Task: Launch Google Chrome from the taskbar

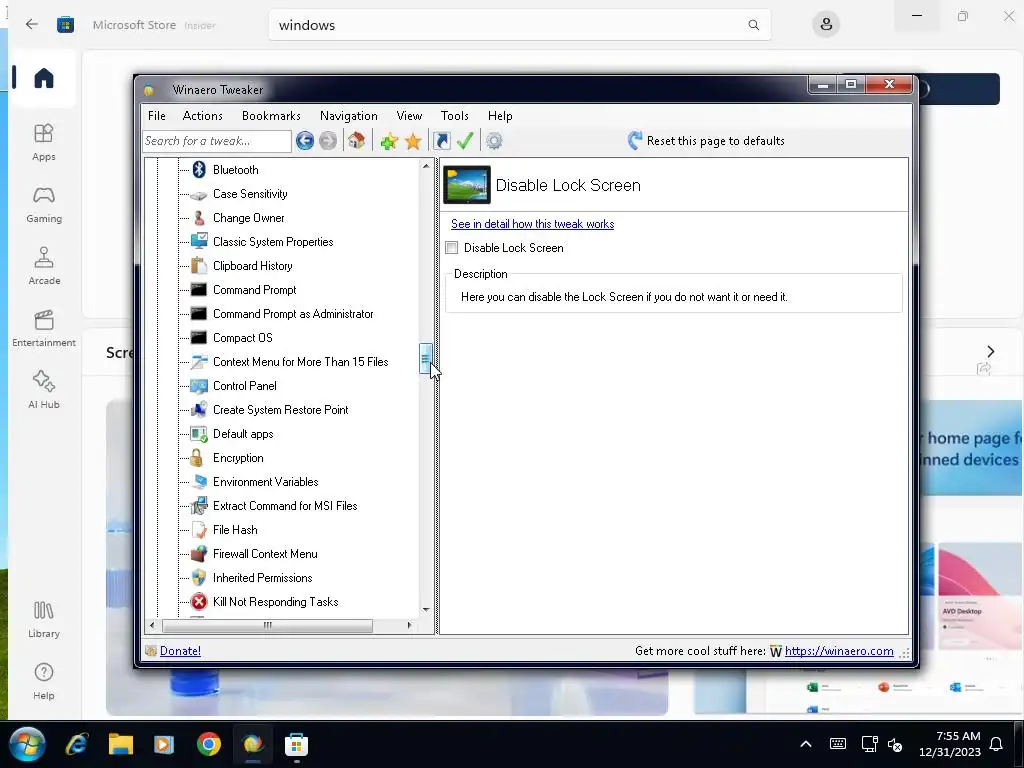Action: (x=209, y=744)
